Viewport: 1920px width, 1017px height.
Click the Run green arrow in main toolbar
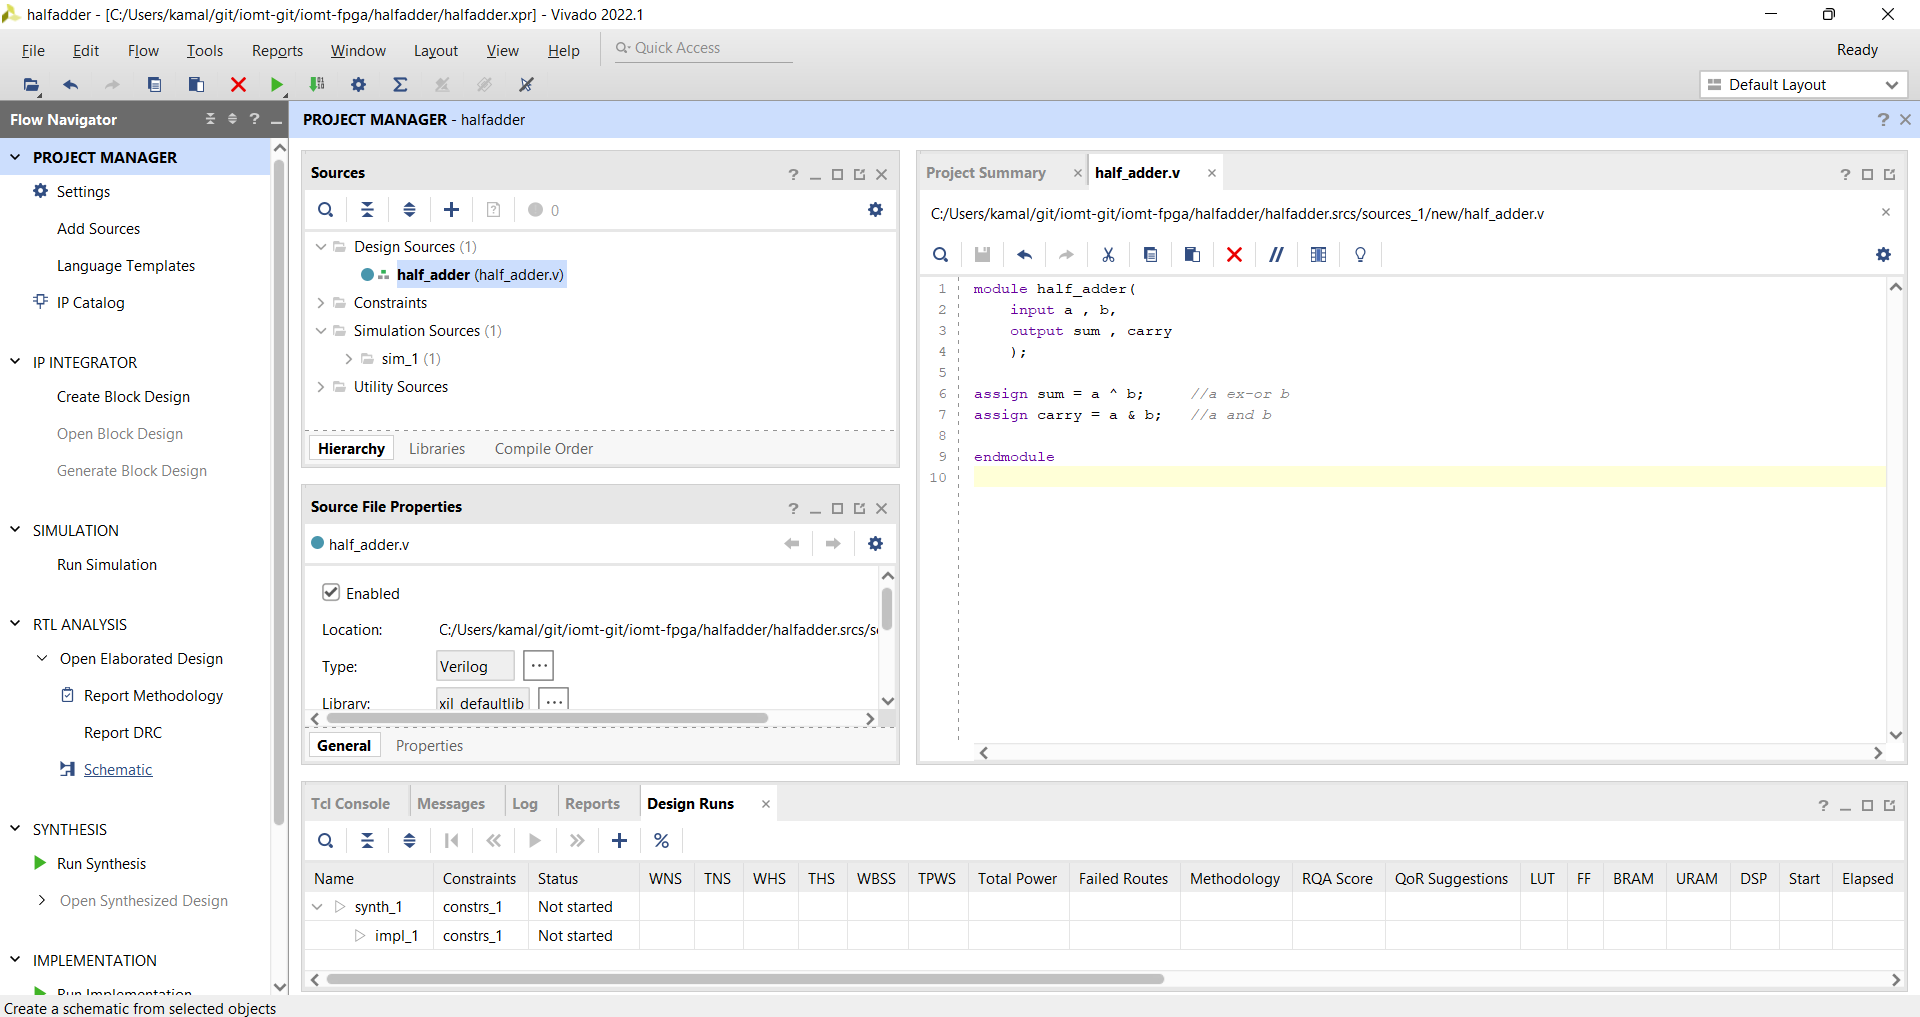[277, 85]
